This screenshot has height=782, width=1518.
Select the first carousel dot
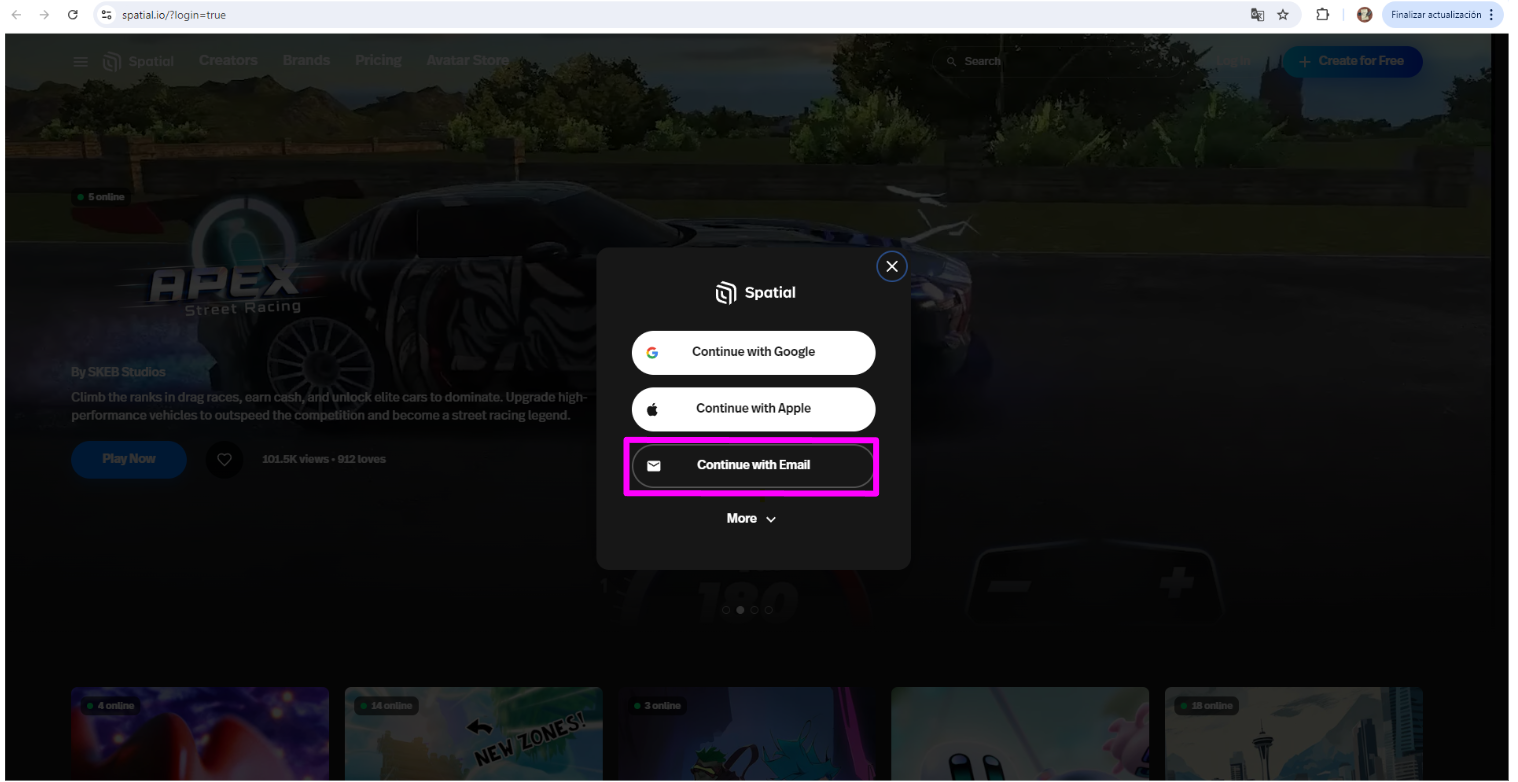tap(726, 609)
